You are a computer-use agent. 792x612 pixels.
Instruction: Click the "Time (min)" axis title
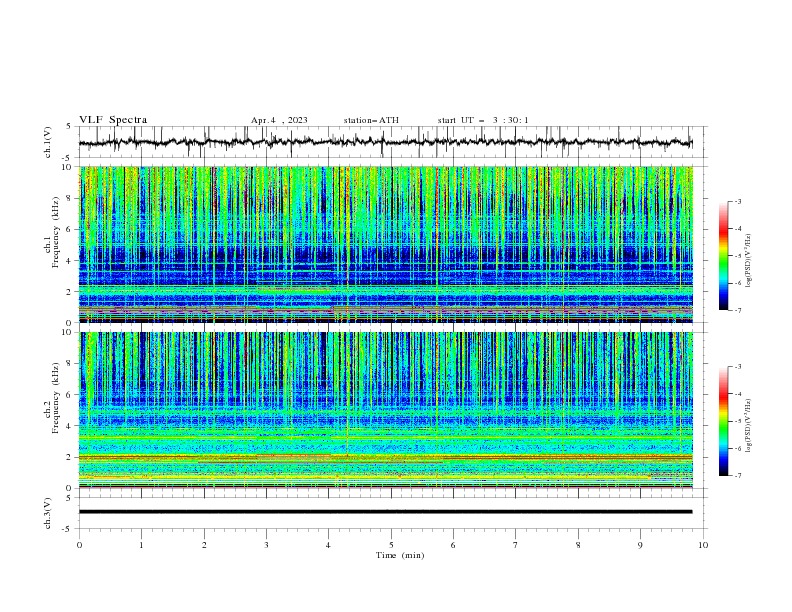(x=400, y=555)
